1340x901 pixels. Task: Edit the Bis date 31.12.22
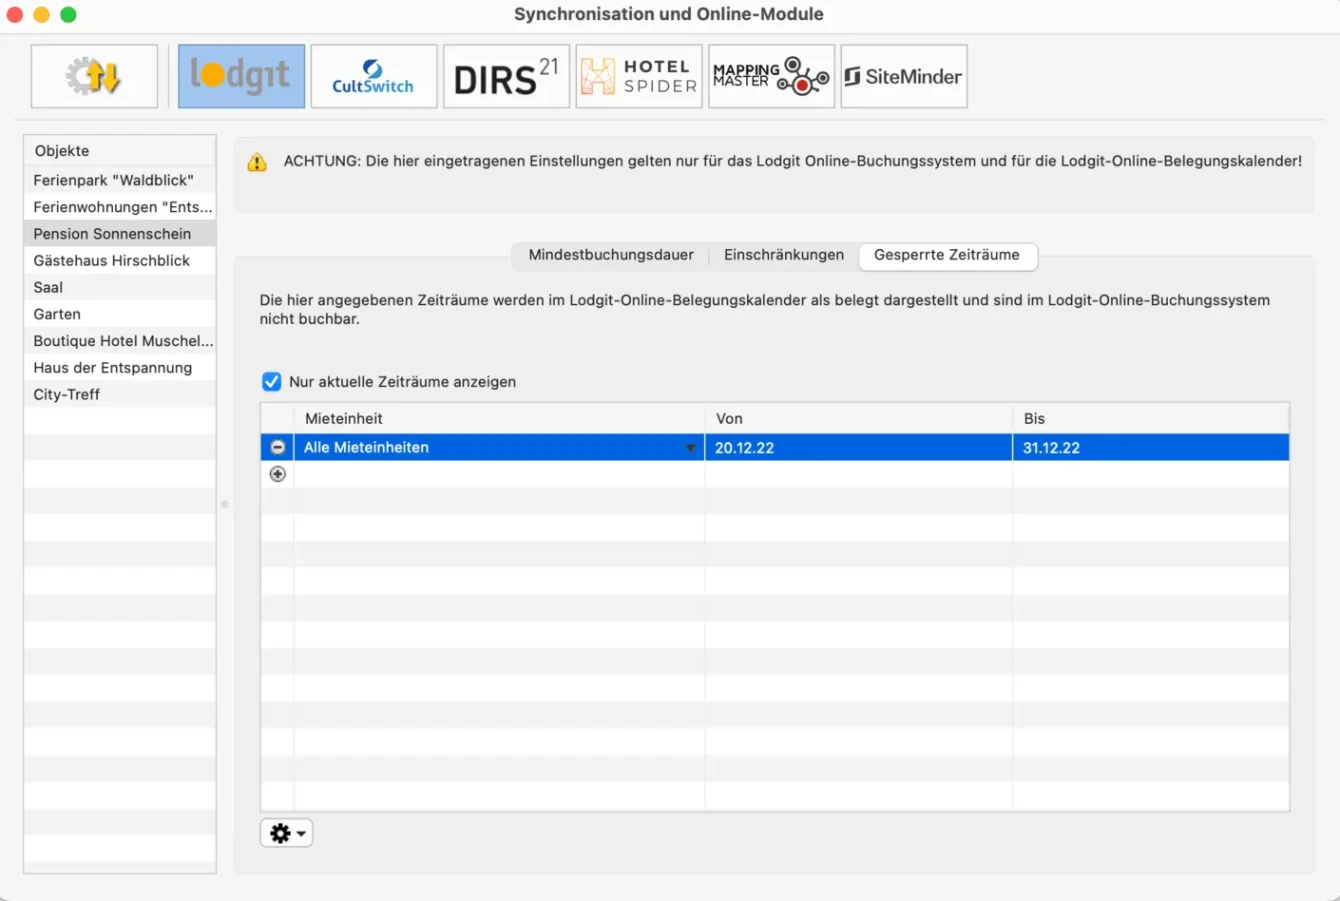[1151, 447]
